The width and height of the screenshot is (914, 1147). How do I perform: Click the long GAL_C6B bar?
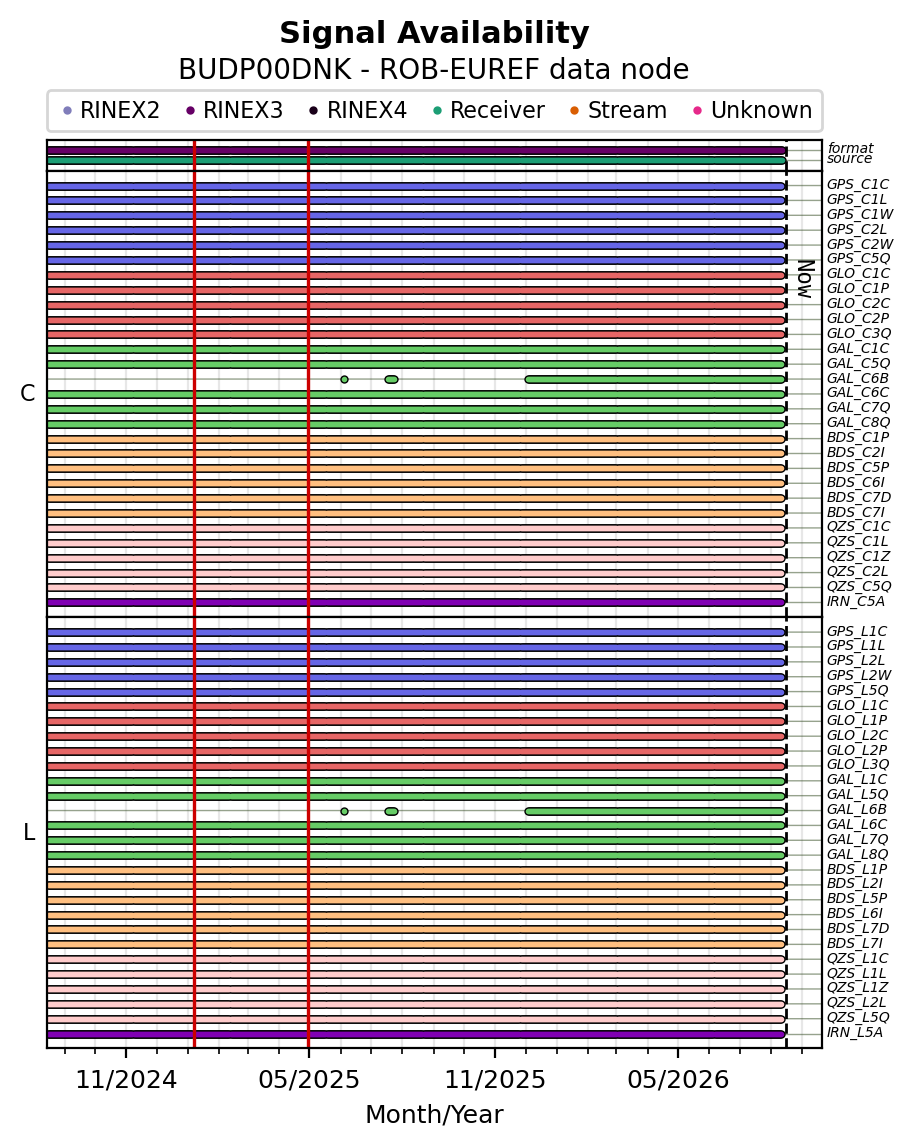[656, 379]
